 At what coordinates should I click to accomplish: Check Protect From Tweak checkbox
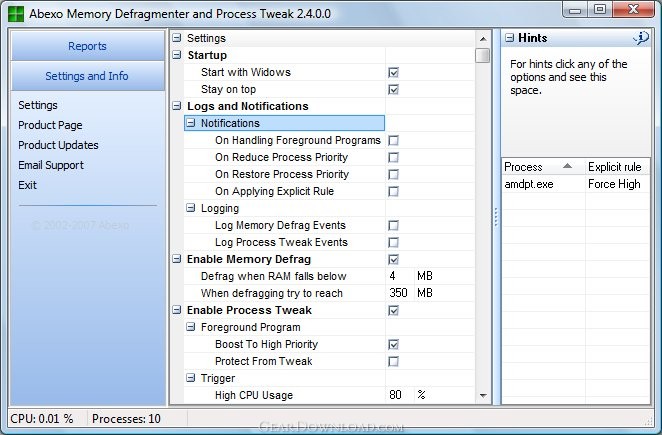pyautogui.click(x=393, y=362)
